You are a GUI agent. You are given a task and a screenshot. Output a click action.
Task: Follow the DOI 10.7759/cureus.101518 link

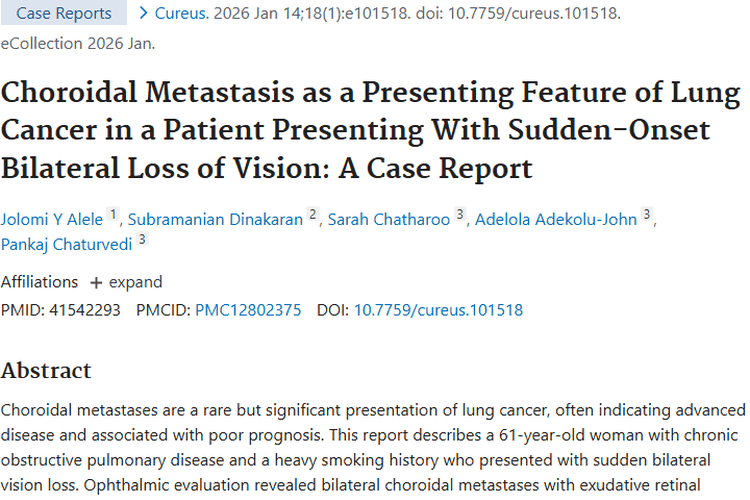[x=438, y=310]
